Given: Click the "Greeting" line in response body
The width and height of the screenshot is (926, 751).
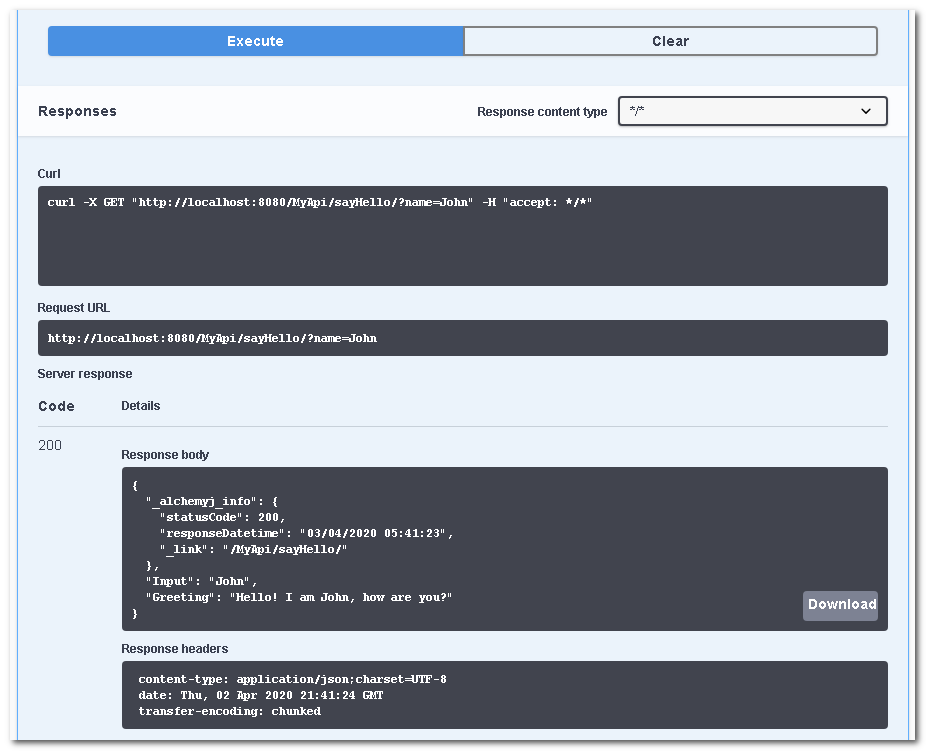Looking at the screenshot, I should [x=299, y=597].
